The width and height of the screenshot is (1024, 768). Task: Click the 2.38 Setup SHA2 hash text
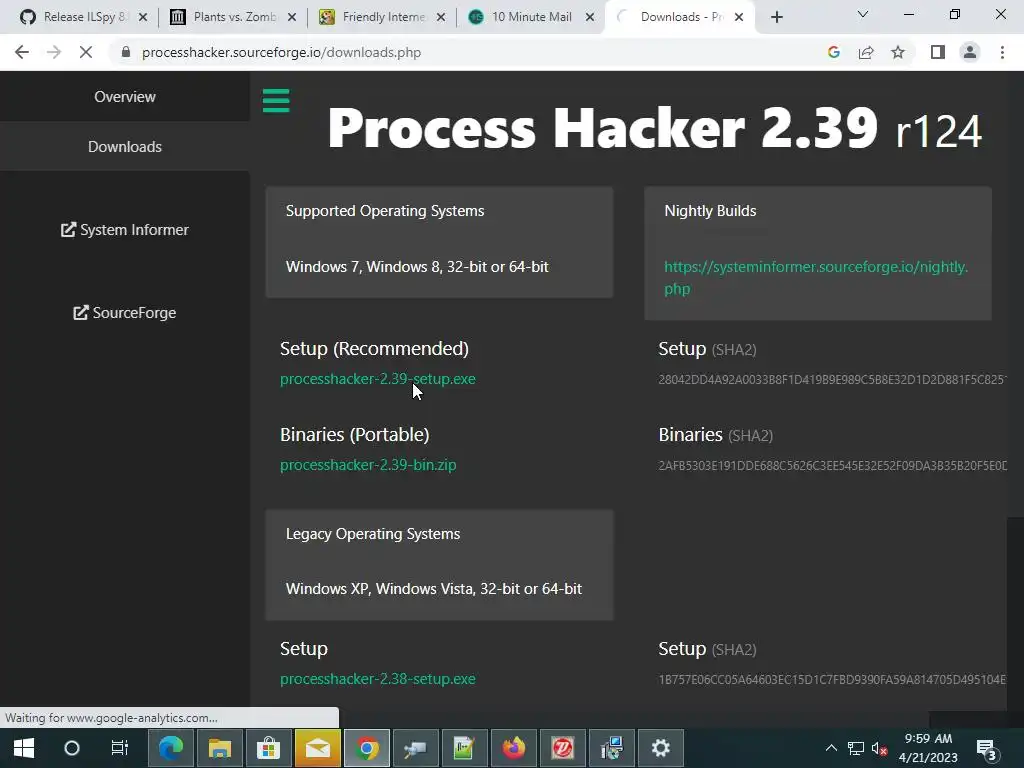point(832,680)
